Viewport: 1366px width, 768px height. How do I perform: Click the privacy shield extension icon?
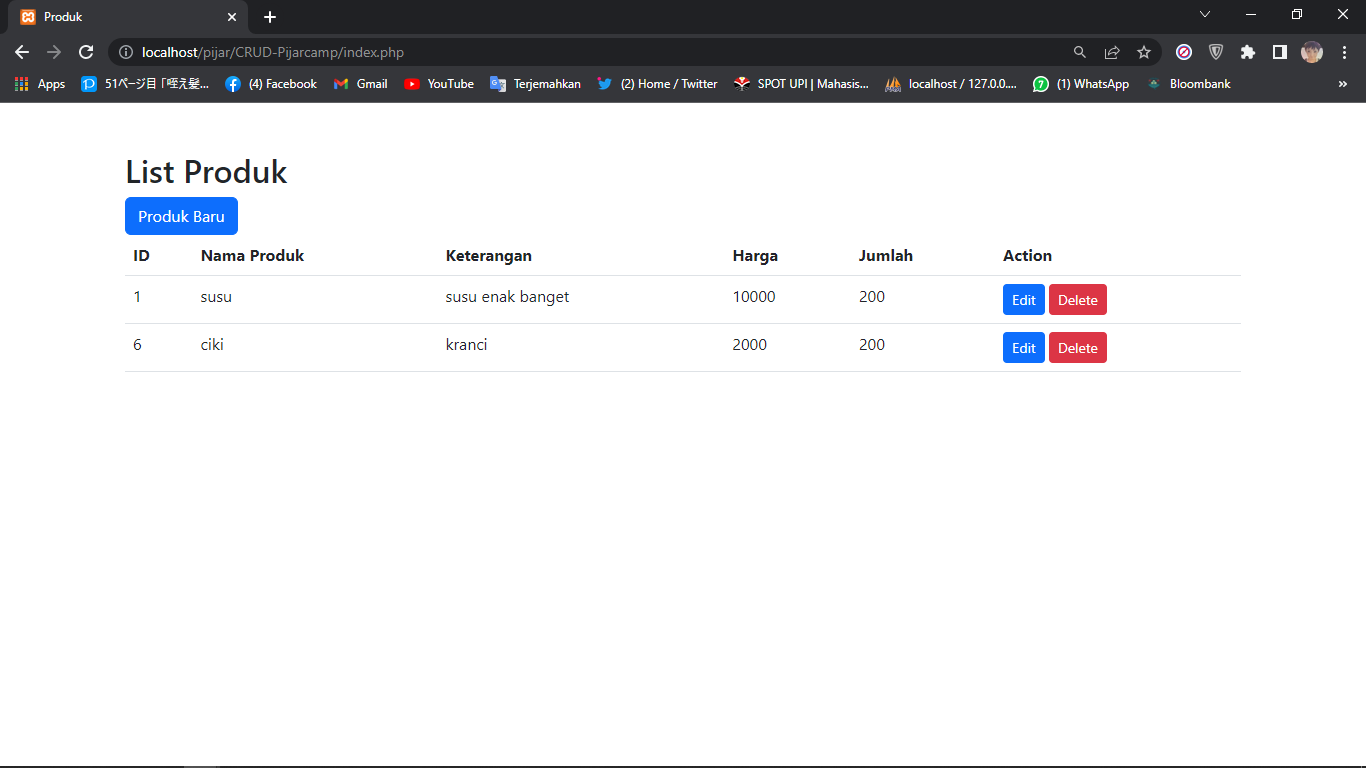click(x=1216, y=52)
